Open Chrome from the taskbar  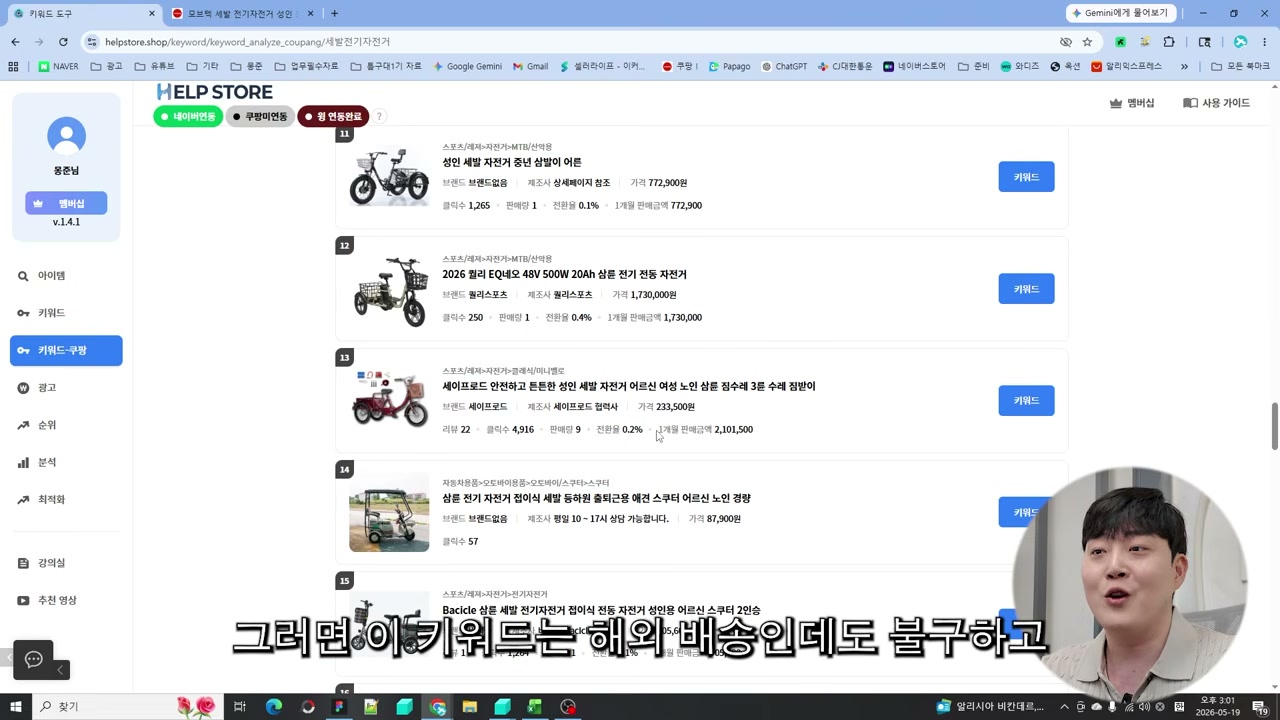(x=437, y=706)
